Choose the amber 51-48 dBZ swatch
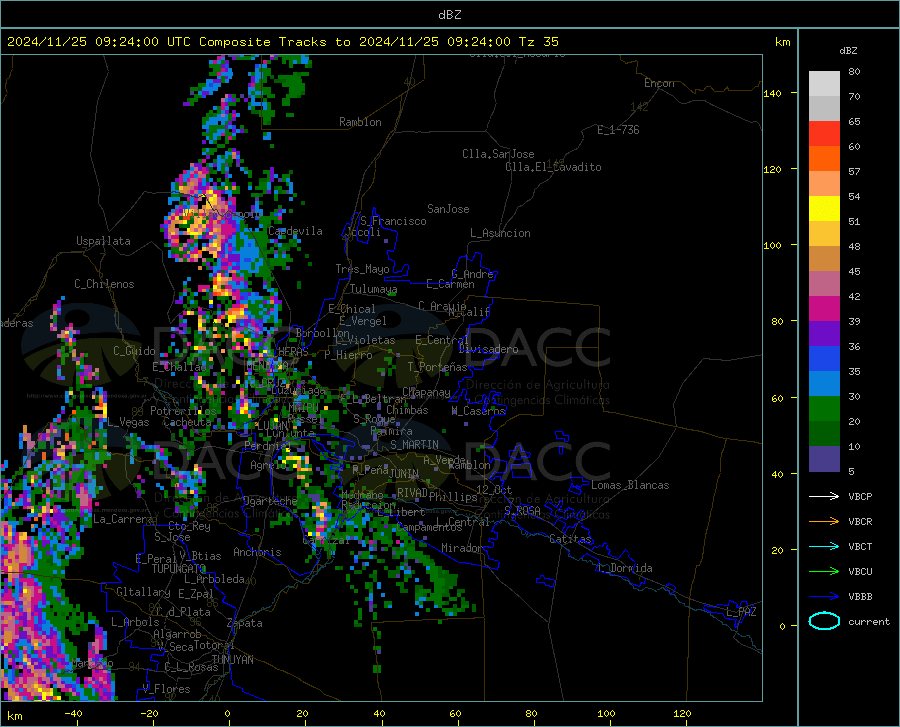The width and height of the screenshot is (900, 727). tap(824, 234)
